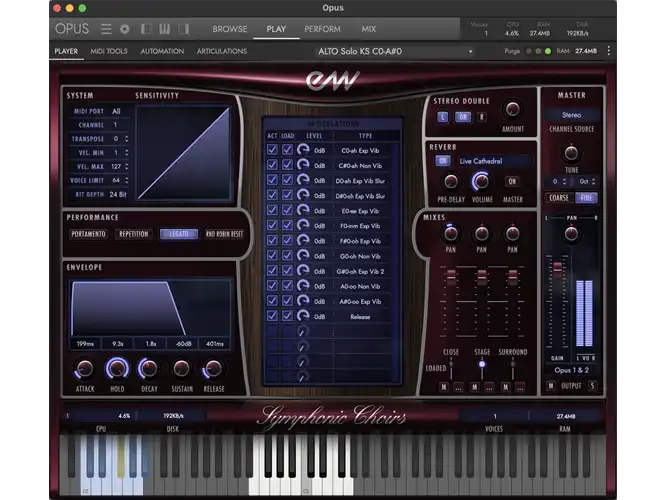667x500 pixels.
Task: Adjust the envelope Release knob
Action: (x=214, y=369)
